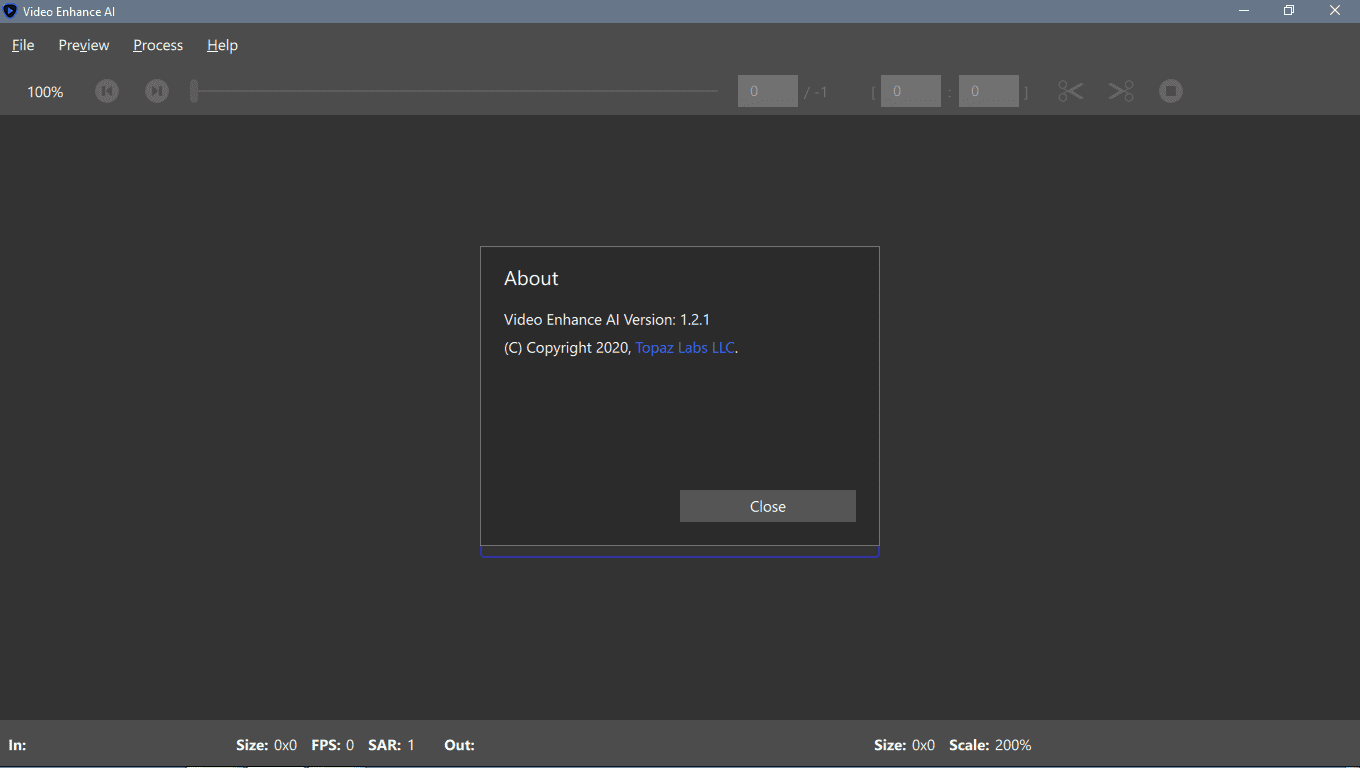
Task: Click the Out: label in status bar
Action: click(x=460, y=745)
